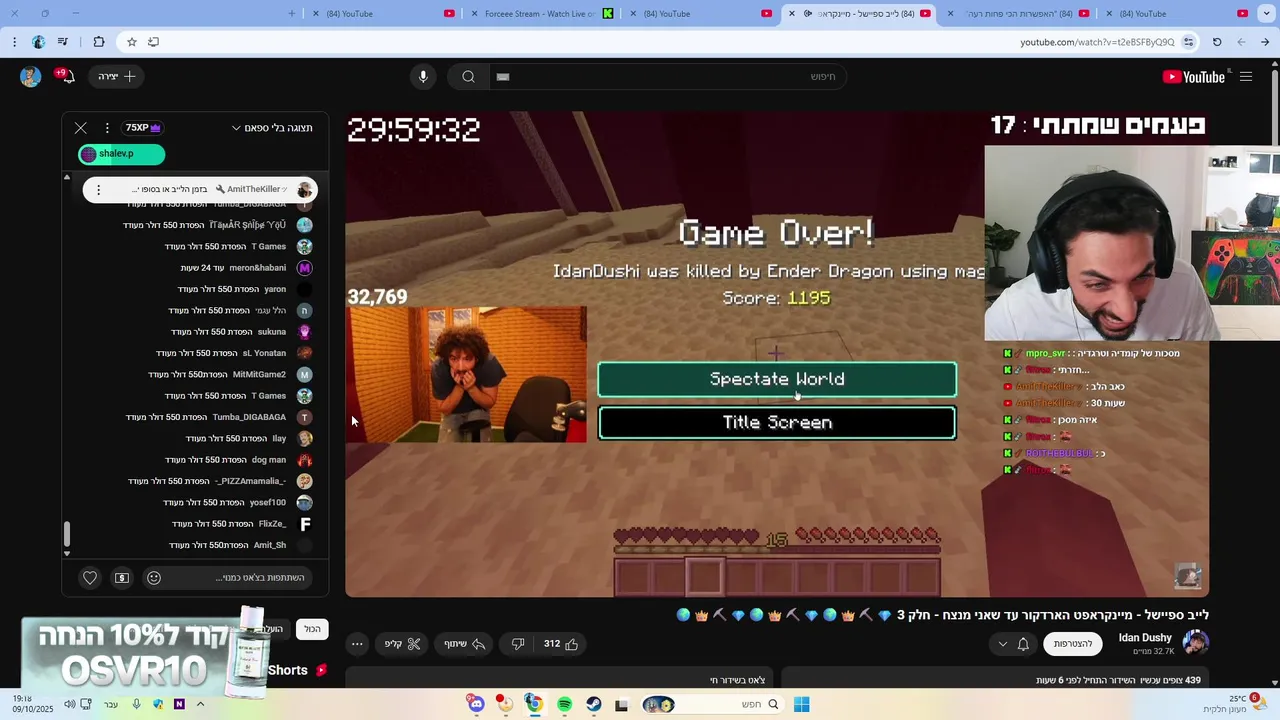
Task: Click the shalev.p highlighted chip
Action: tap(121, 154)
